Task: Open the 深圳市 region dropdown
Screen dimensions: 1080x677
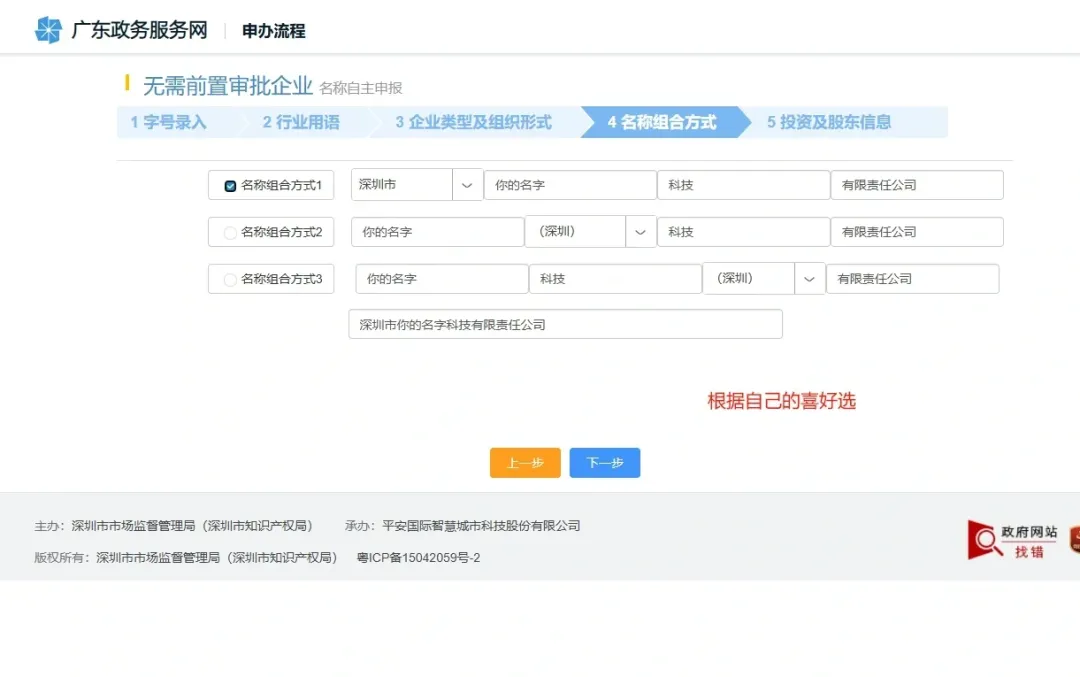Action: click(x=467, y=185)
